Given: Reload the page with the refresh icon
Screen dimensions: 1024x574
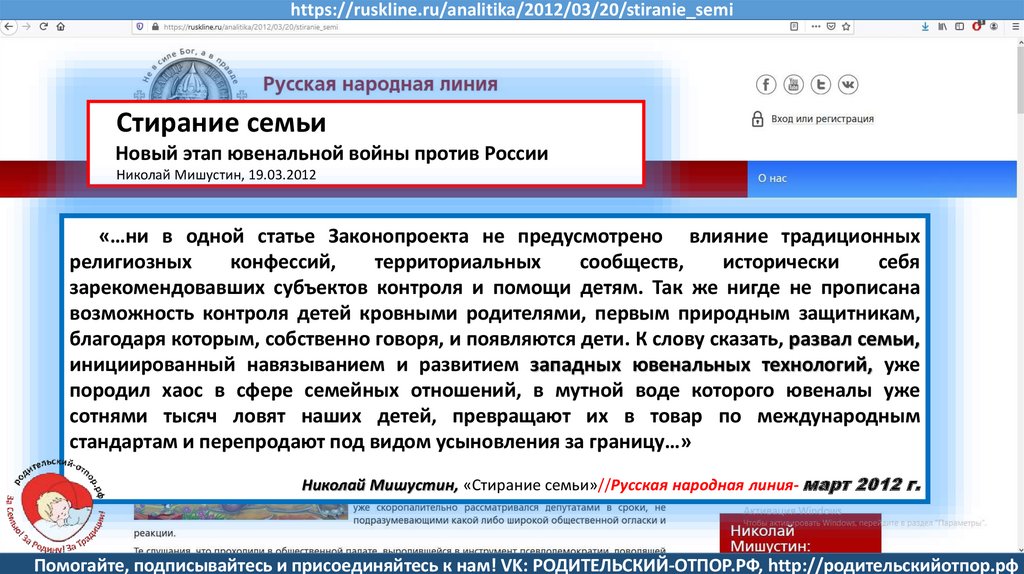Looking at the screenshot, I should [x=44, y=27].
